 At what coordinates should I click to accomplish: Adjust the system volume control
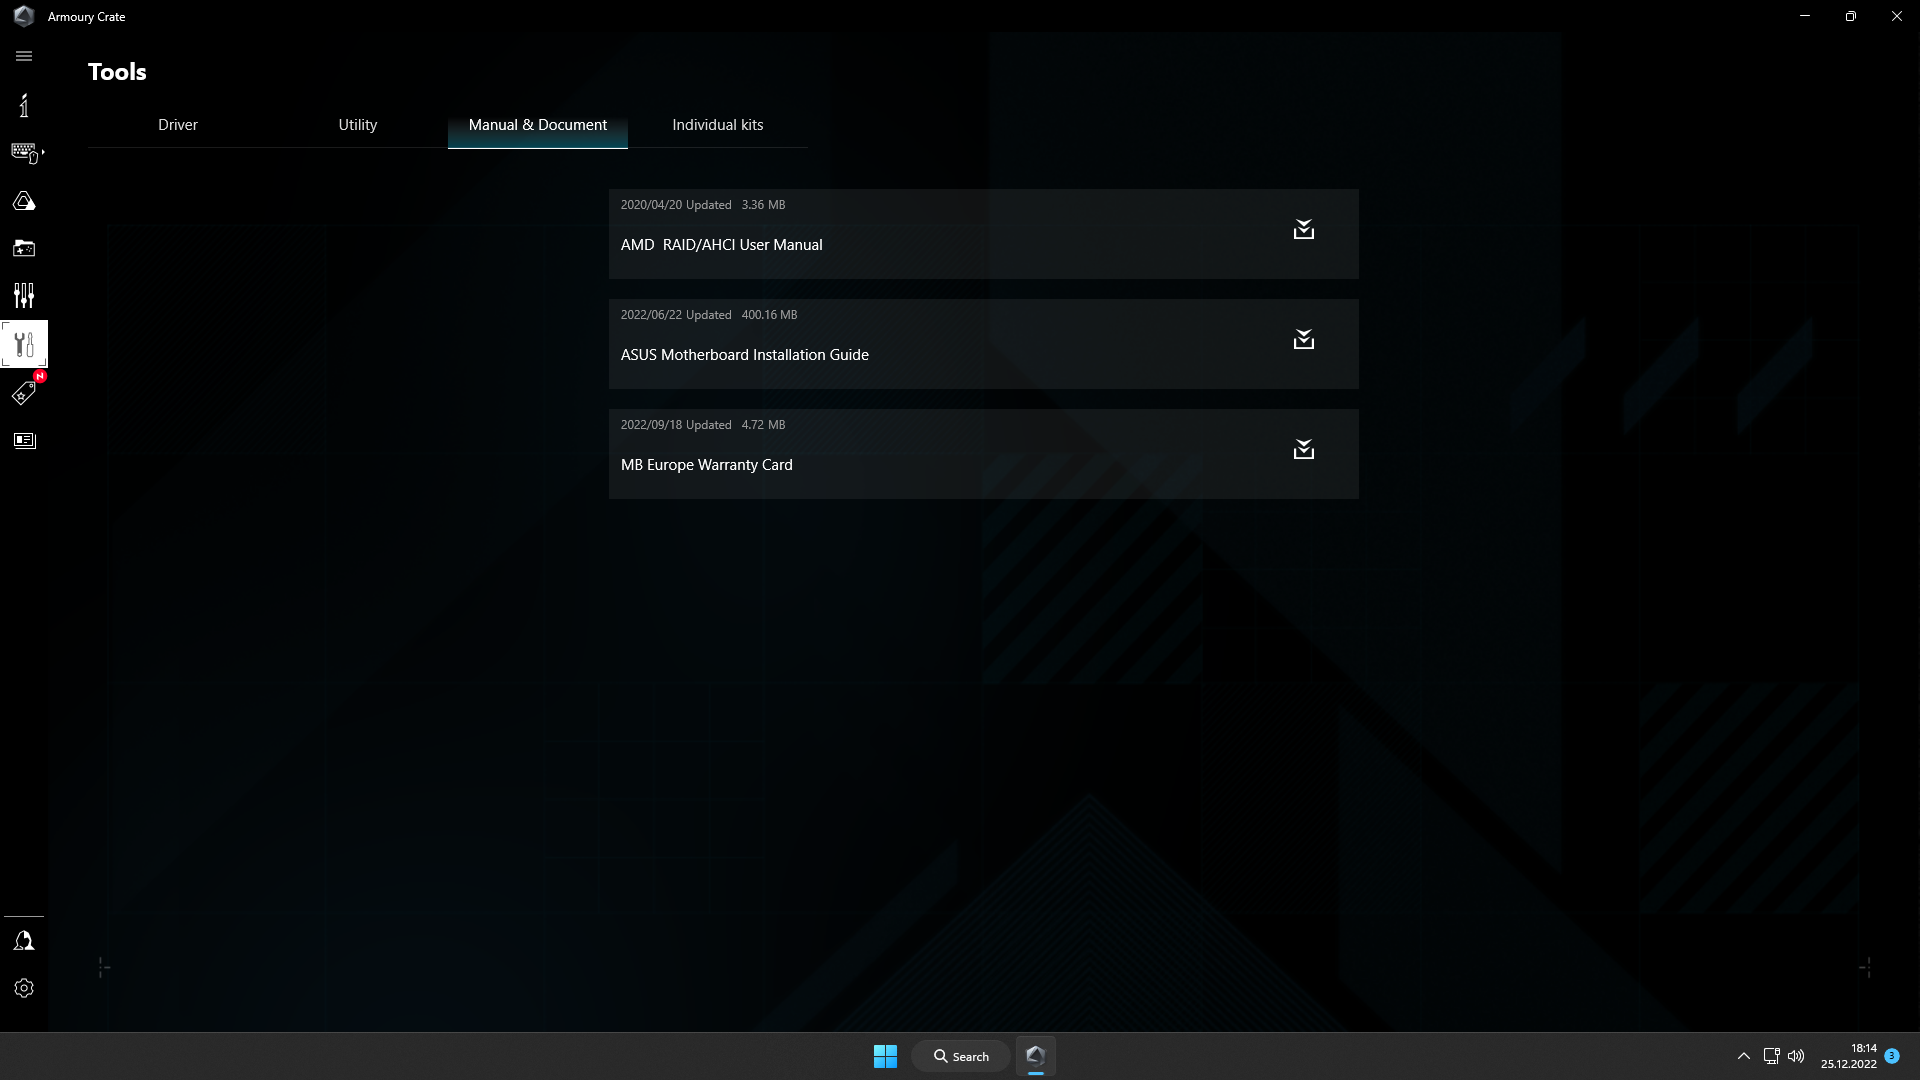[1796, 1055]
